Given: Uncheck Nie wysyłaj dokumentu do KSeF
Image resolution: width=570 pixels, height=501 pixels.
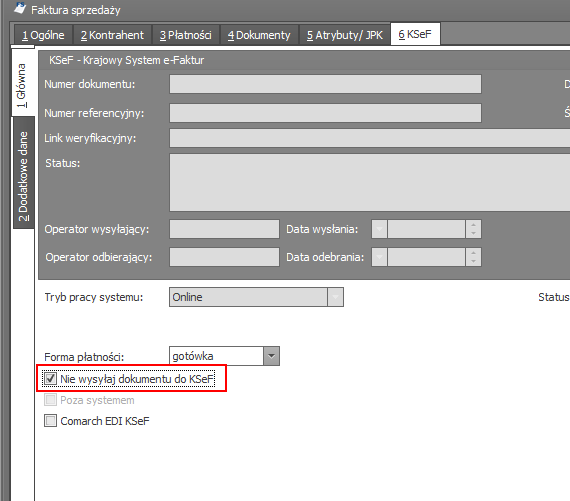Looking at the screenshot, I should click(50, 378).
